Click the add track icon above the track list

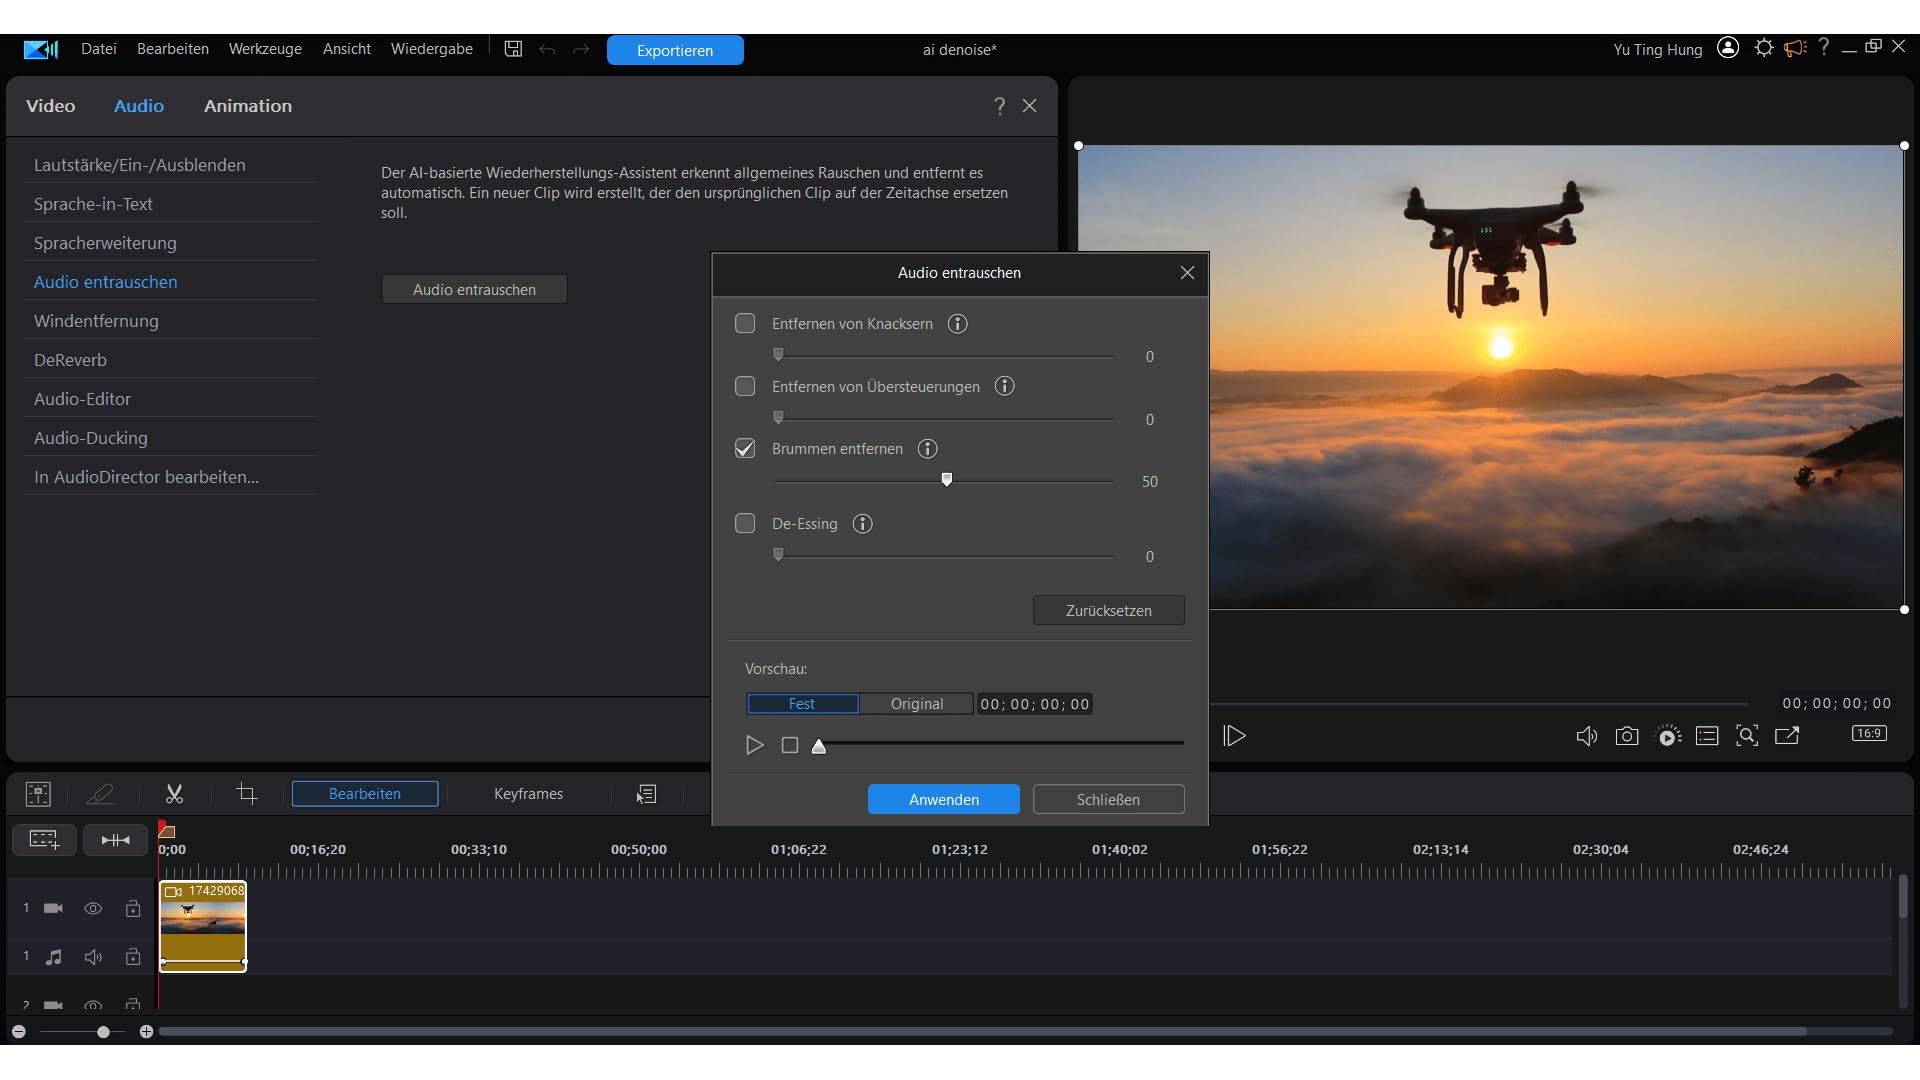coord(44,840)
